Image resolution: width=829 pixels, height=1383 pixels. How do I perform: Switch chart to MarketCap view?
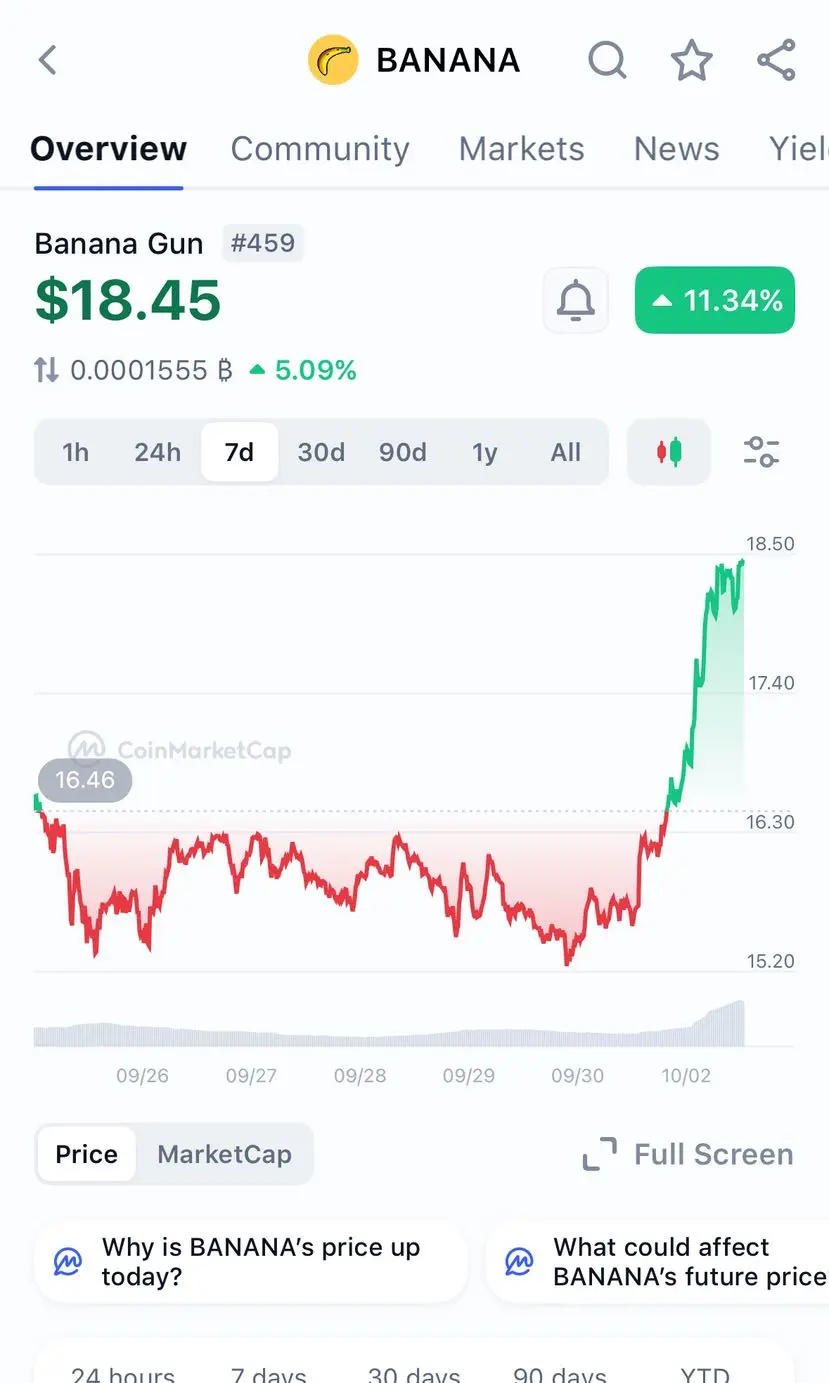(x=224, y=1154)
